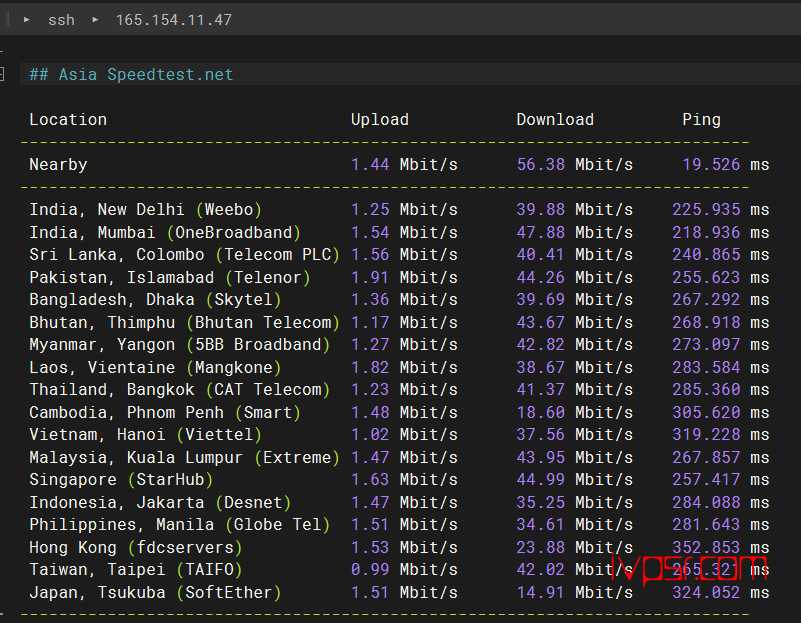Viewport: 801px width, 623px height.
Task: Click Vientaine ping 283.584 ms
Action: click(x=721, y=367)
